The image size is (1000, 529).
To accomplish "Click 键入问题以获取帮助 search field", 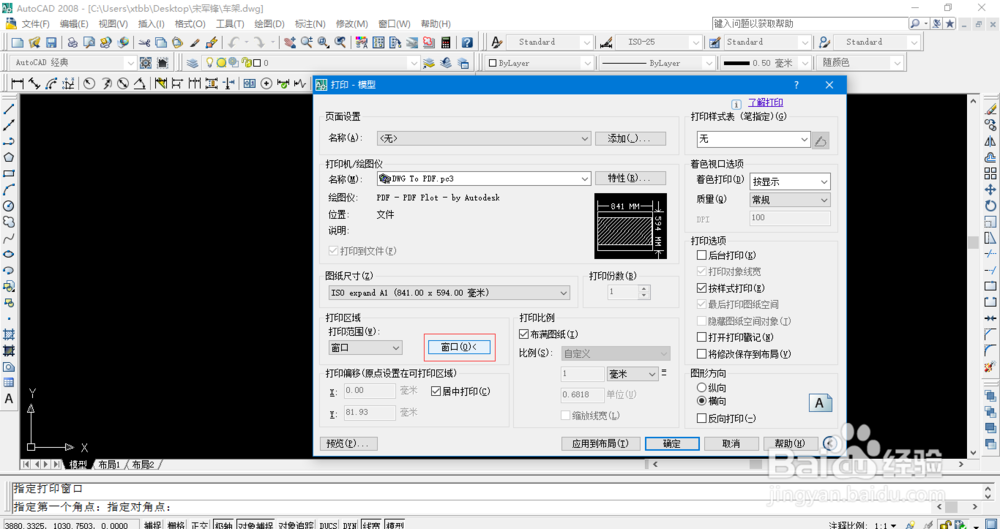I will click(x=809, y=24).
